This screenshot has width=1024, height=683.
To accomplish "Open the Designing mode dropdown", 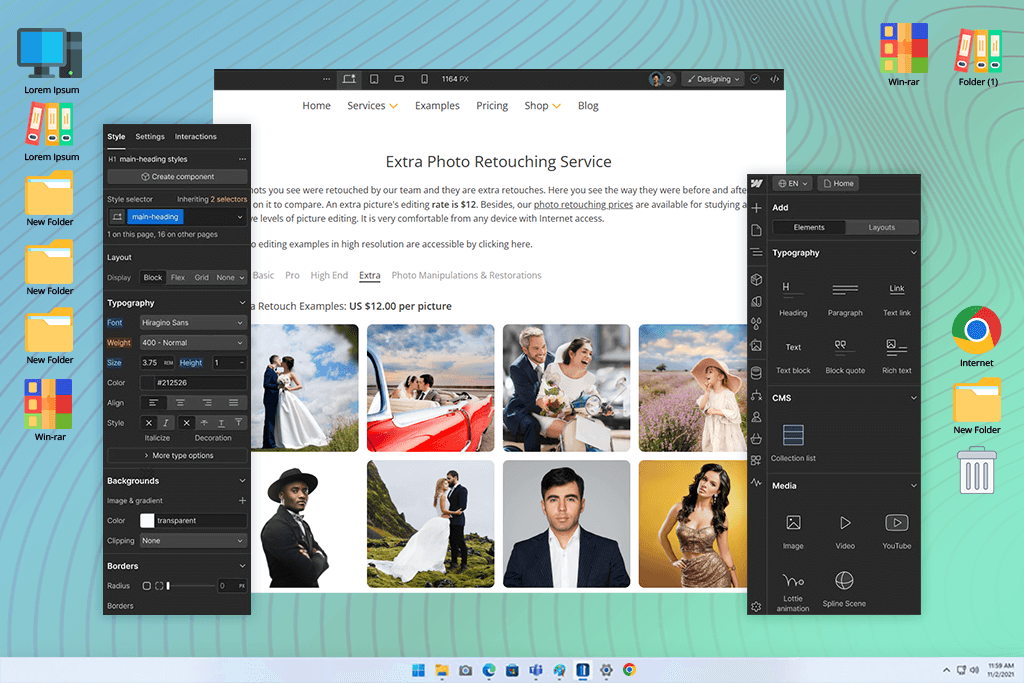I will 714,79.
